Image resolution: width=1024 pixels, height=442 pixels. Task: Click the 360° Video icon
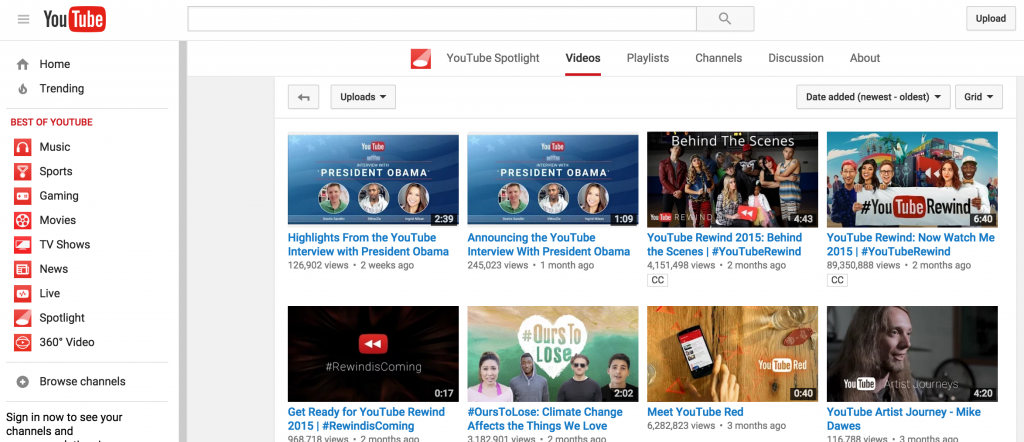tap(23, 342)
